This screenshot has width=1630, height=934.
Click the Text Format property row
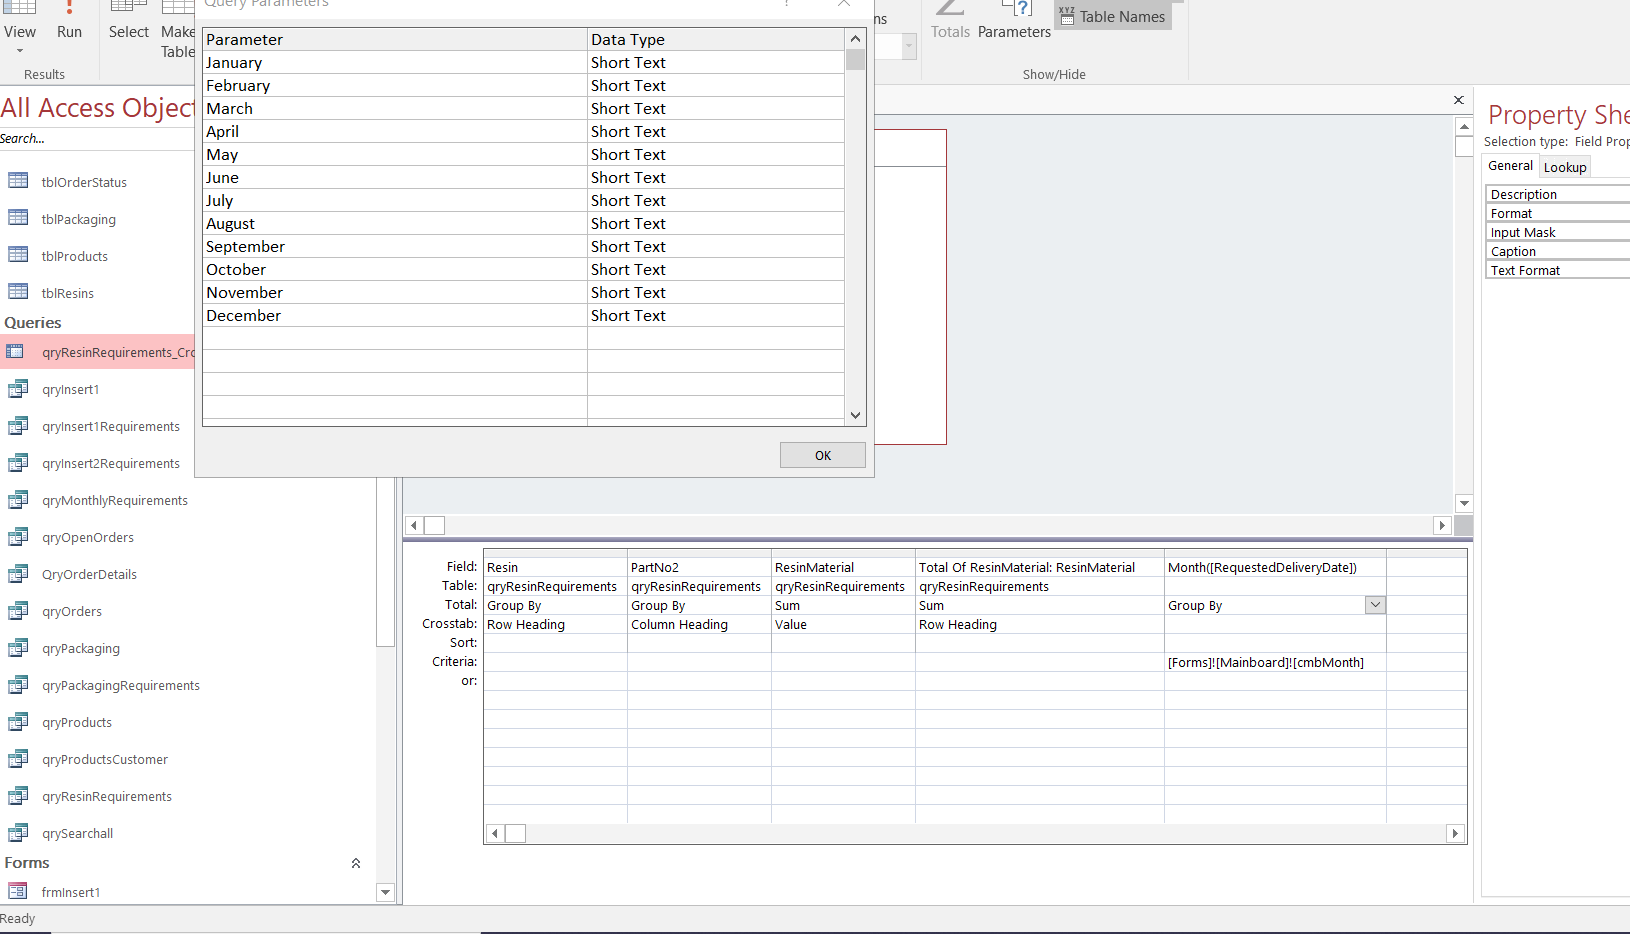tap(1558, 270)
